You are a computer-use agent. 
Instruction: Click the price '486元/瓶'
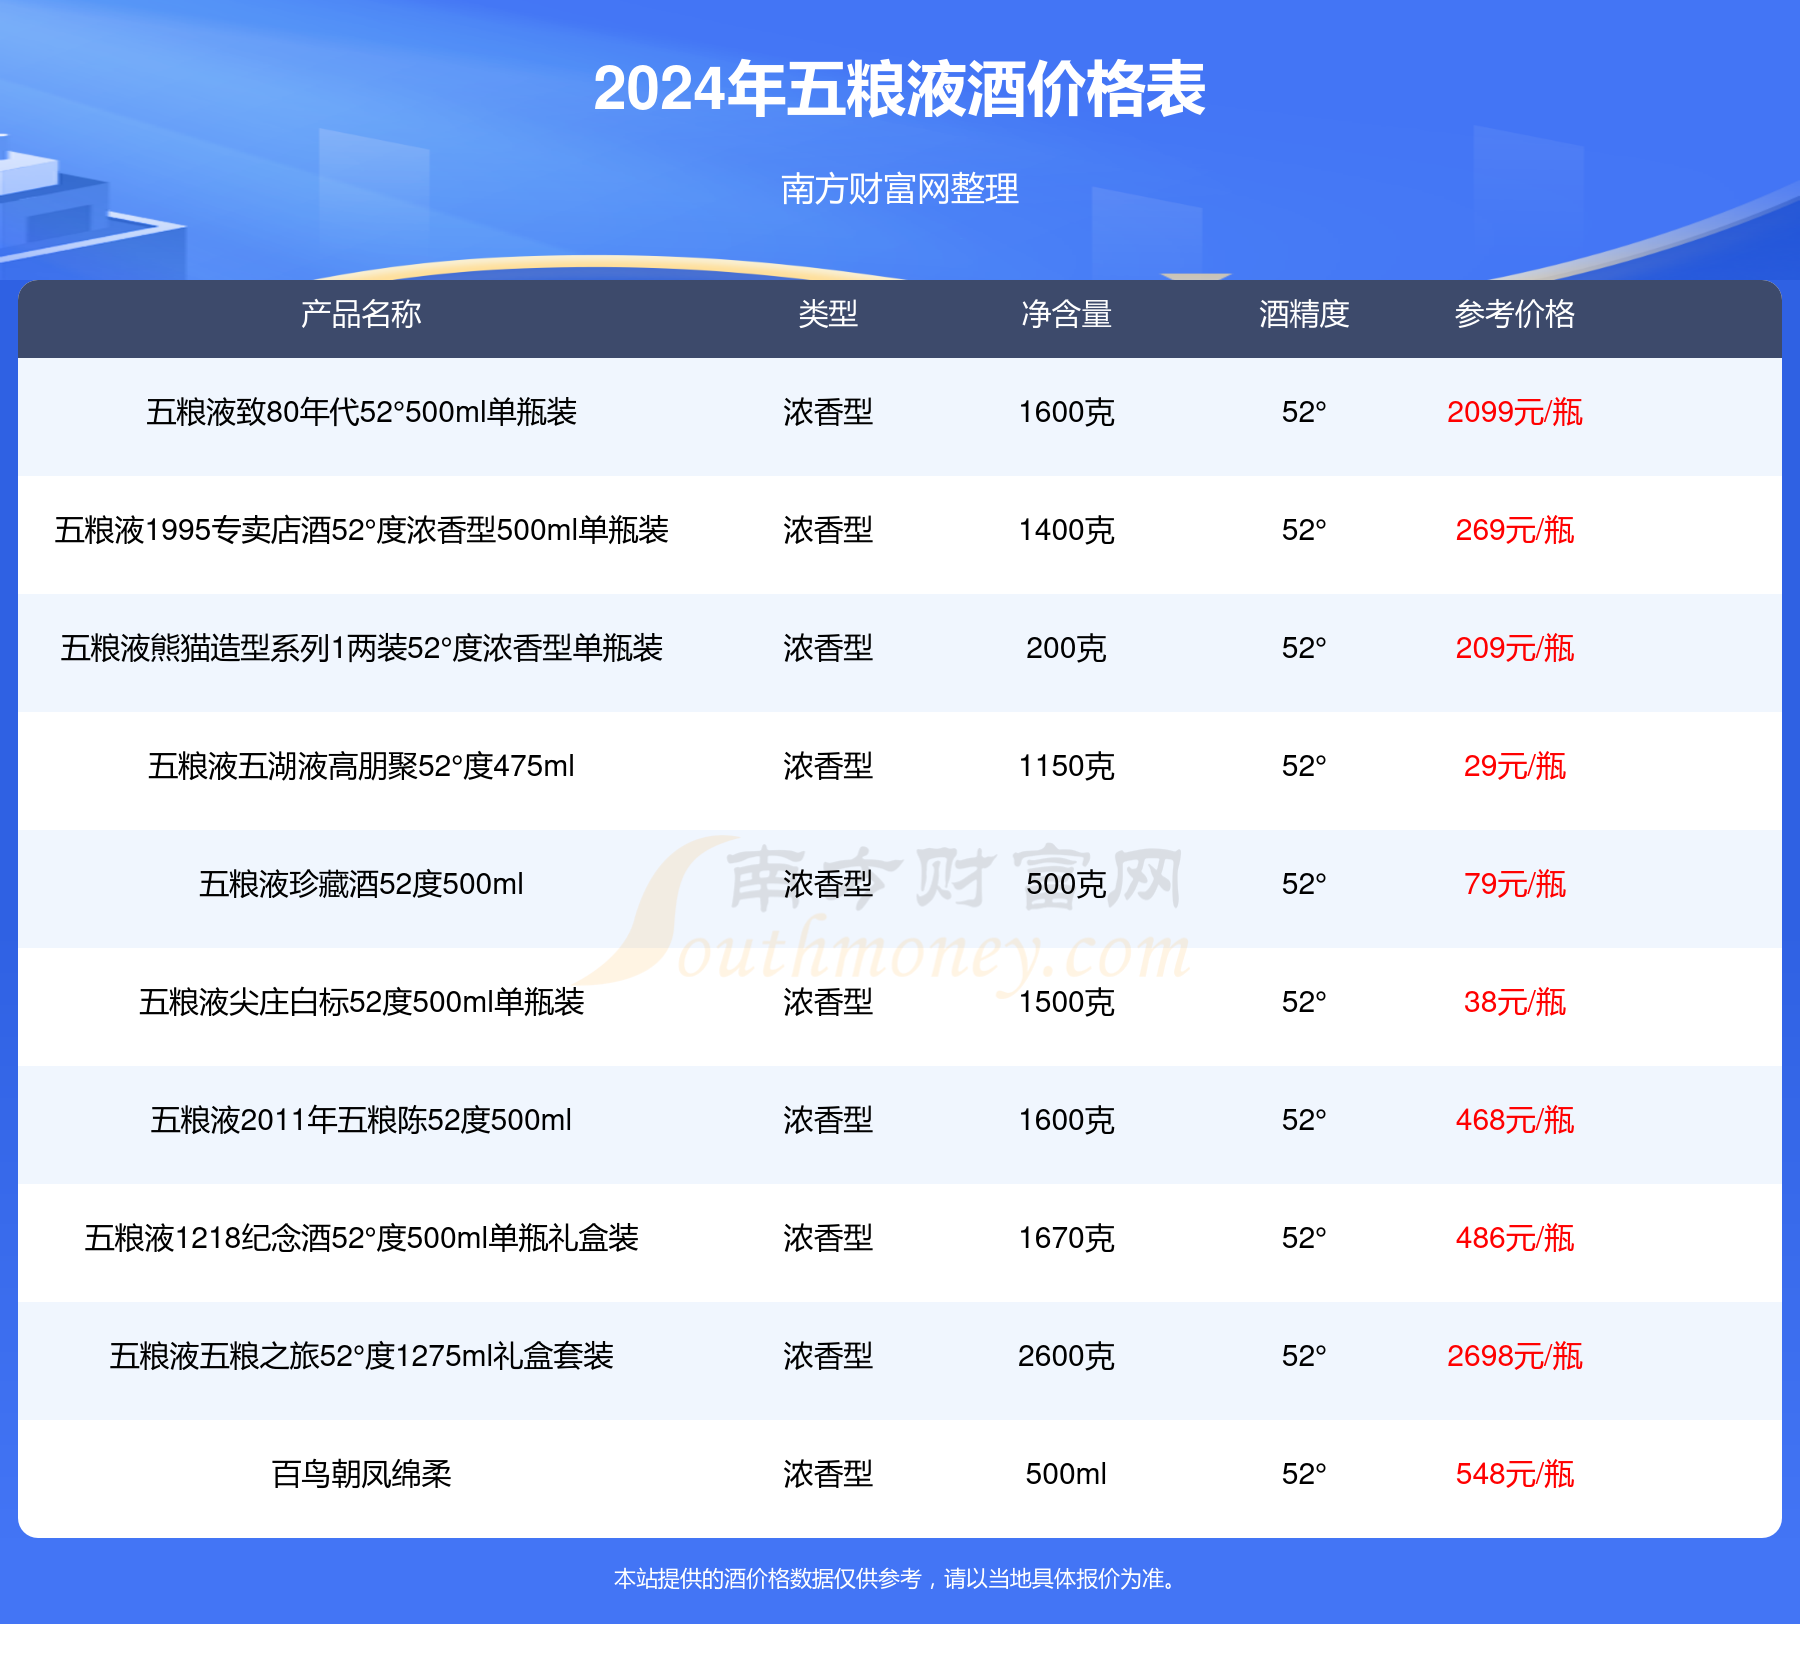[1514, 1238]
